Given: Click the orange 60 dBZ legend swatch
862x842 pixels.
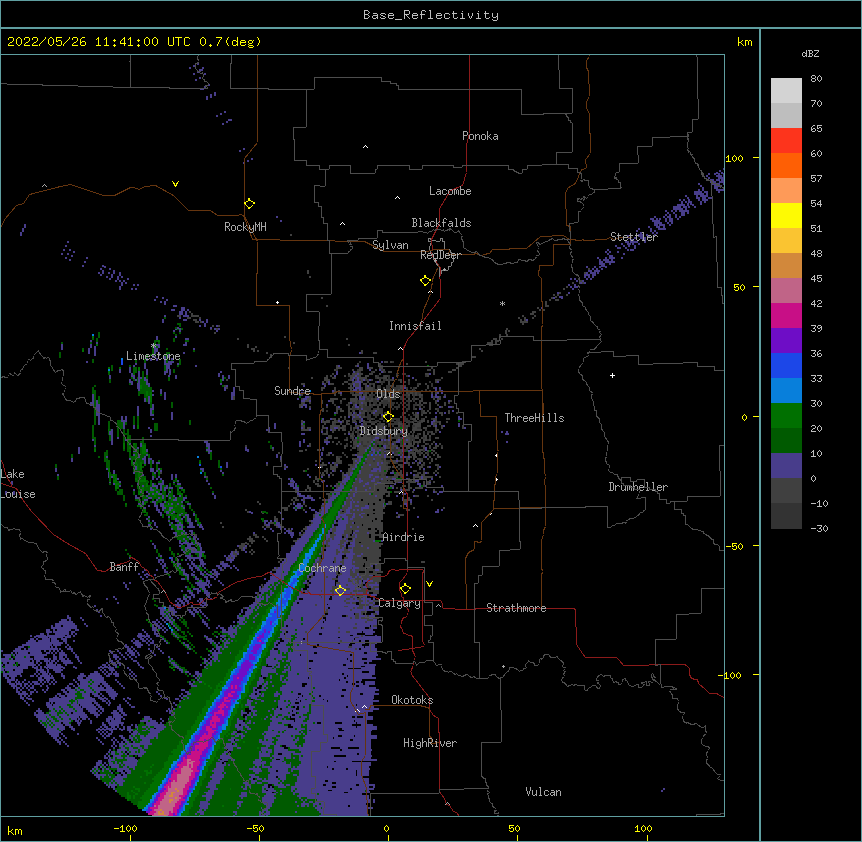Looking at the screenshot, I should [786, 165].
